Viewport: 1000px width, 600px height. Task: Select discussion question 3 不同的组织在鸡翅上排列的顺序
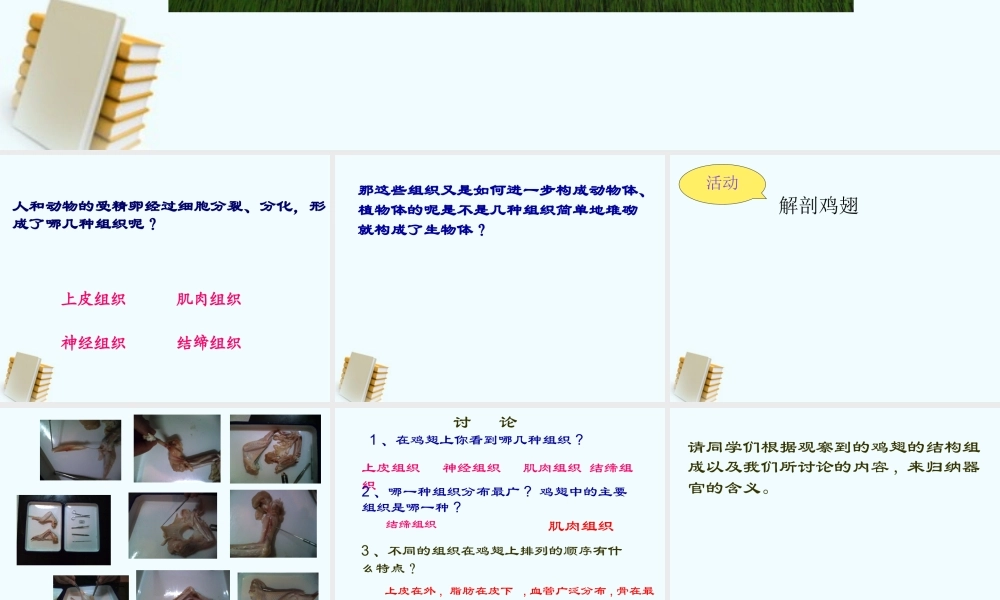click(491, 559)
